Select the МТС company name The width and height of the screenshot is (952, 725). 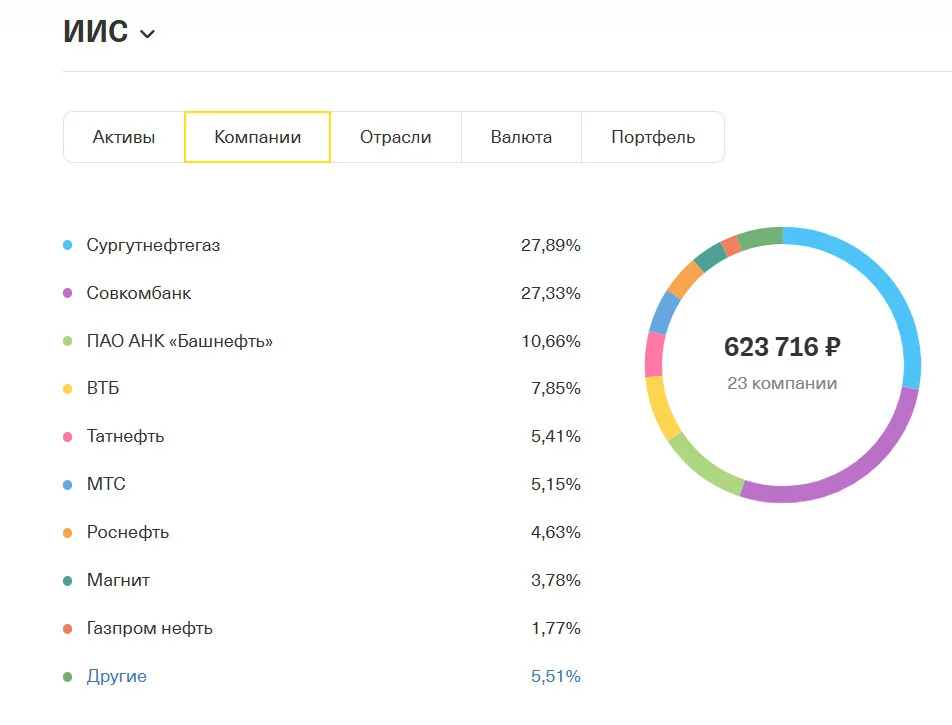106,484
